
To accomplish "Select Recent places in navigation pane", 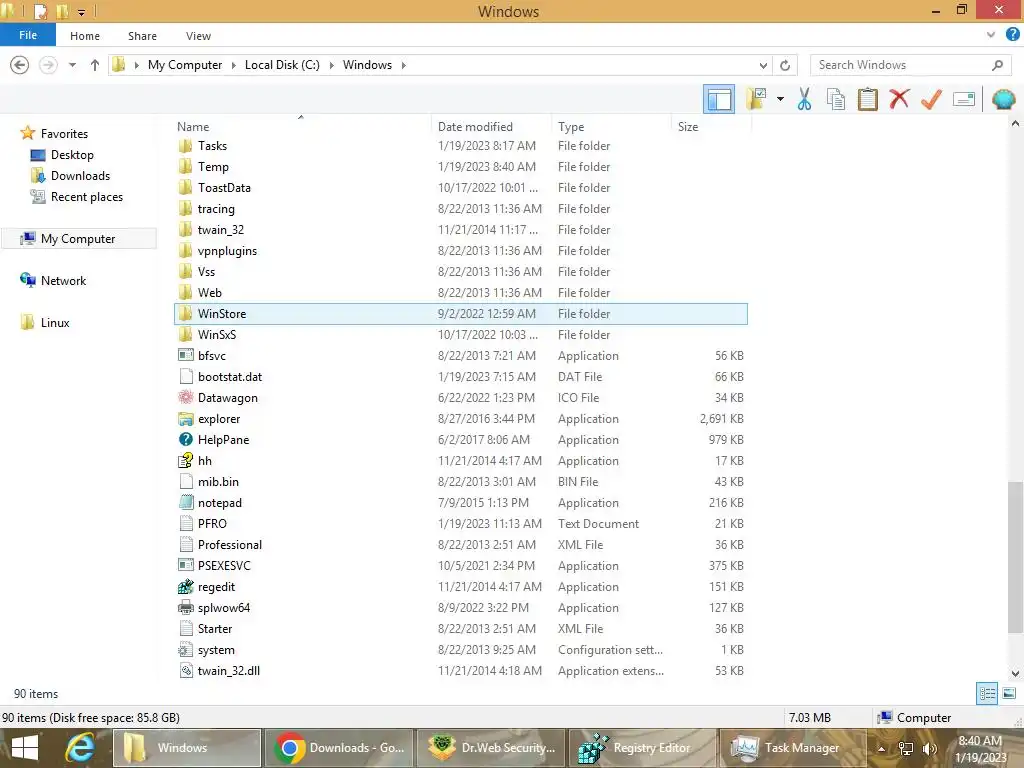I will tap(86, 197).
